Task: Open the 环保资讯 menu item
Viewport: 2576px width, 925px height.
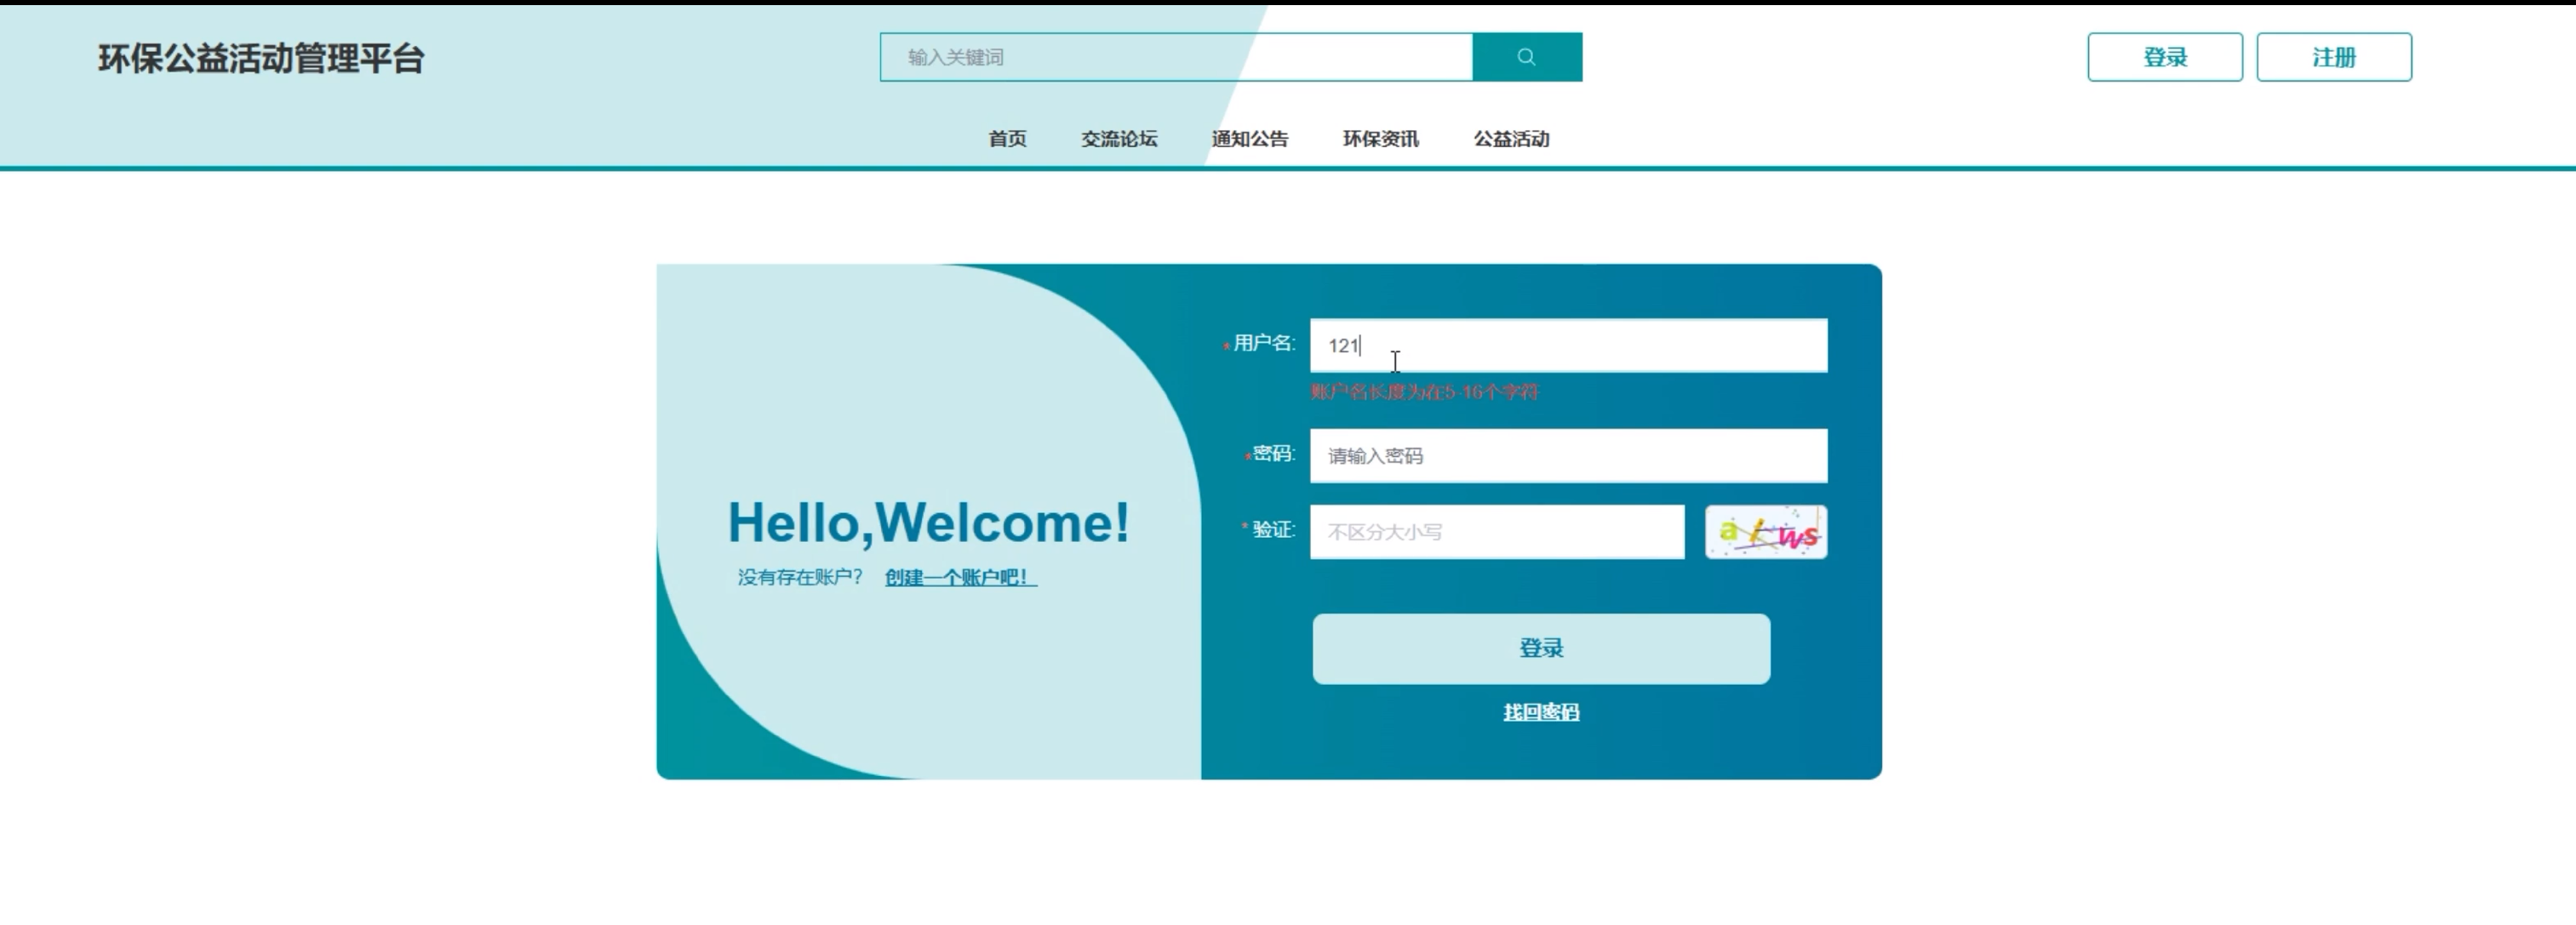Action: [1380, 139]
